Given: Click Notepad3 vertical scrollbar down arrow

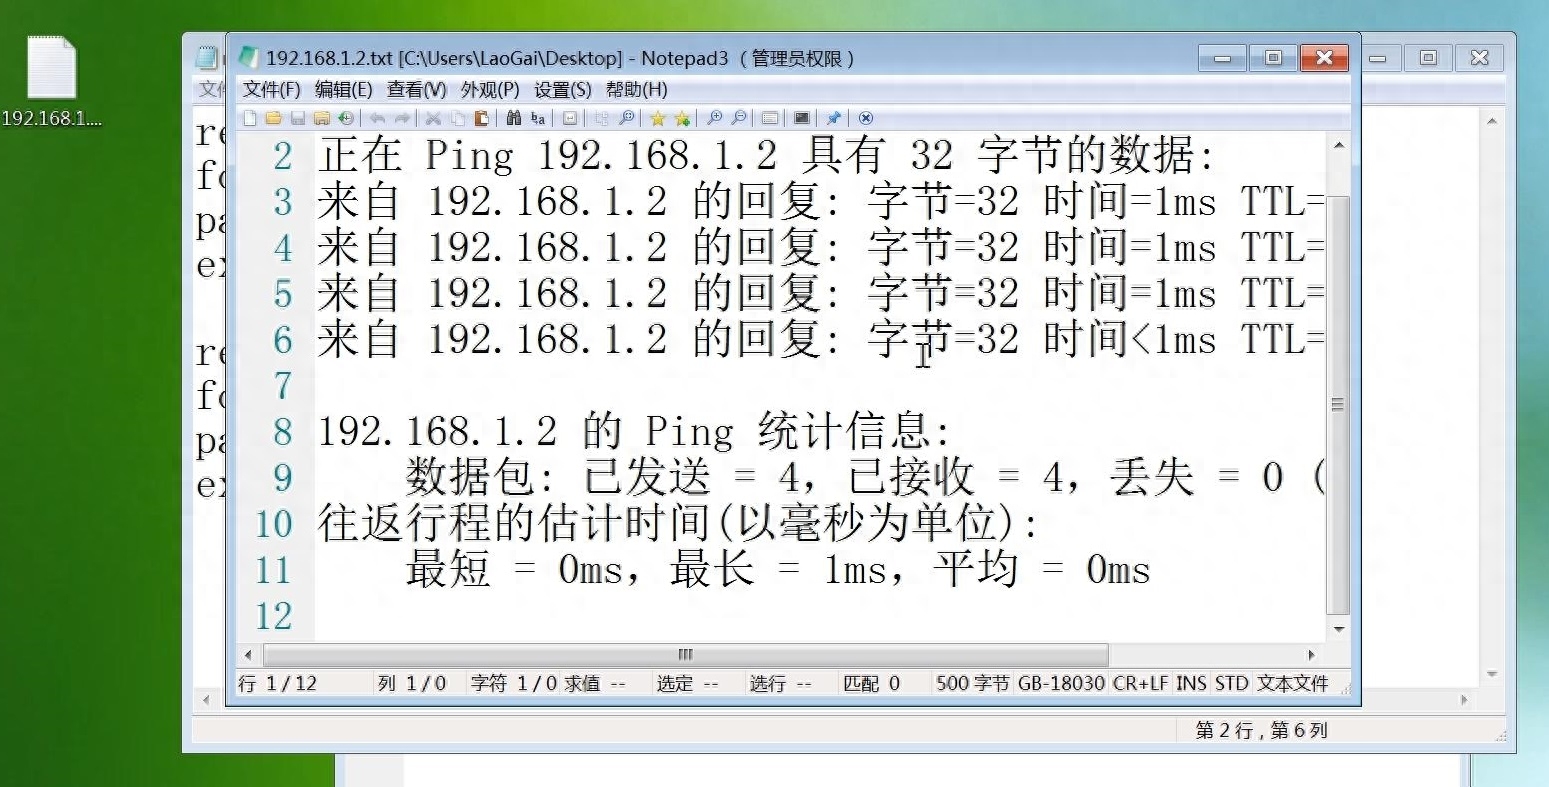Looking at the screenshot, I should (x=1338, y=630).
